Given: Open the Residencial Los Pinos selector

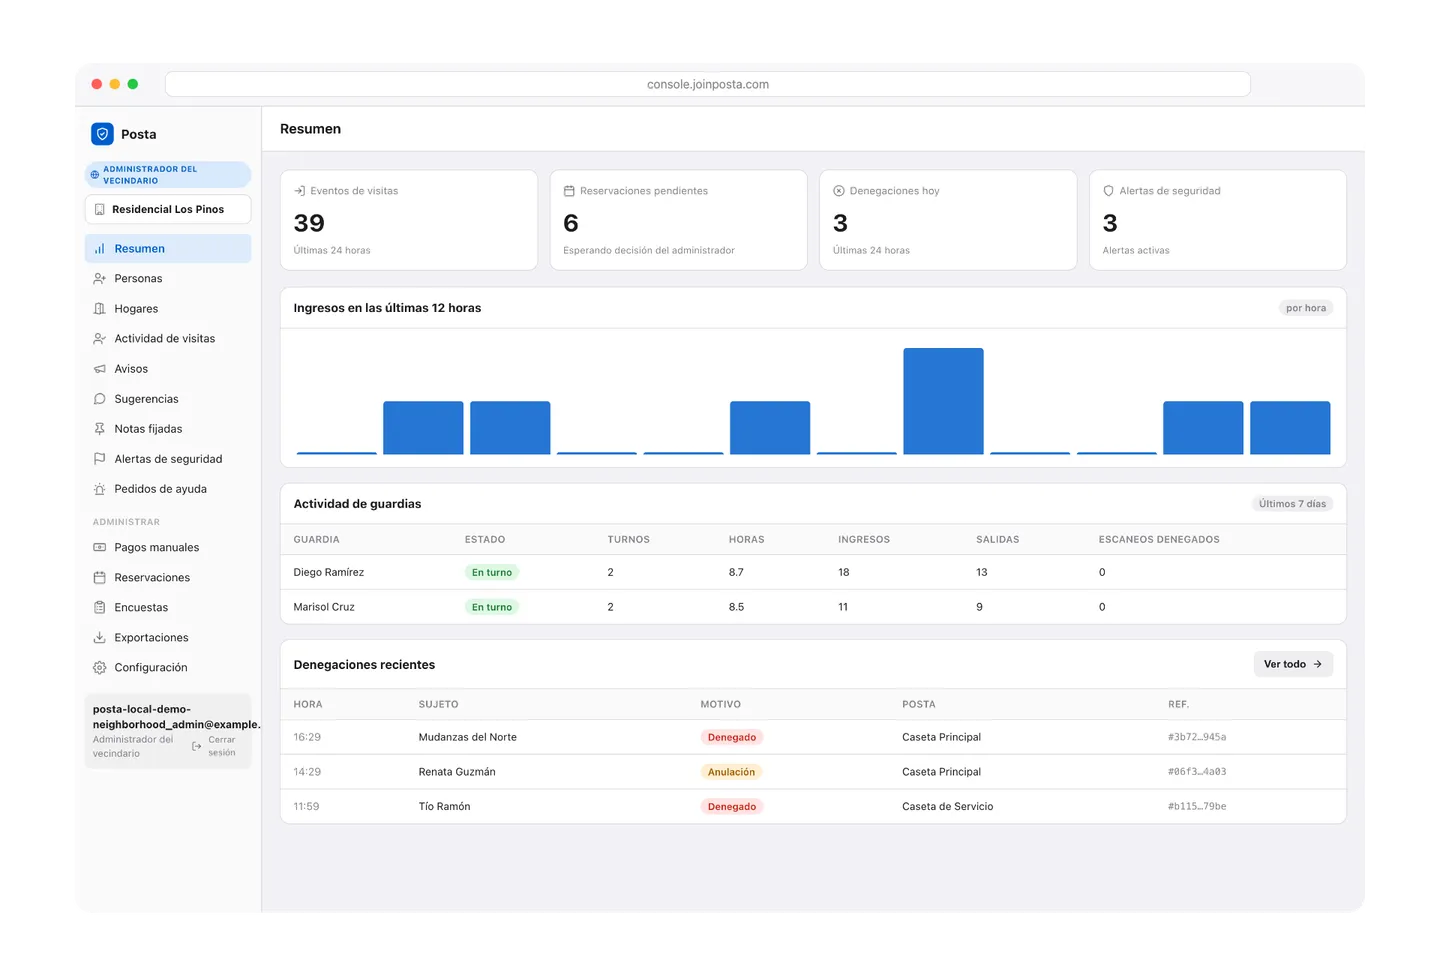Looking at the screenshot, I should (x=168, y=210).
